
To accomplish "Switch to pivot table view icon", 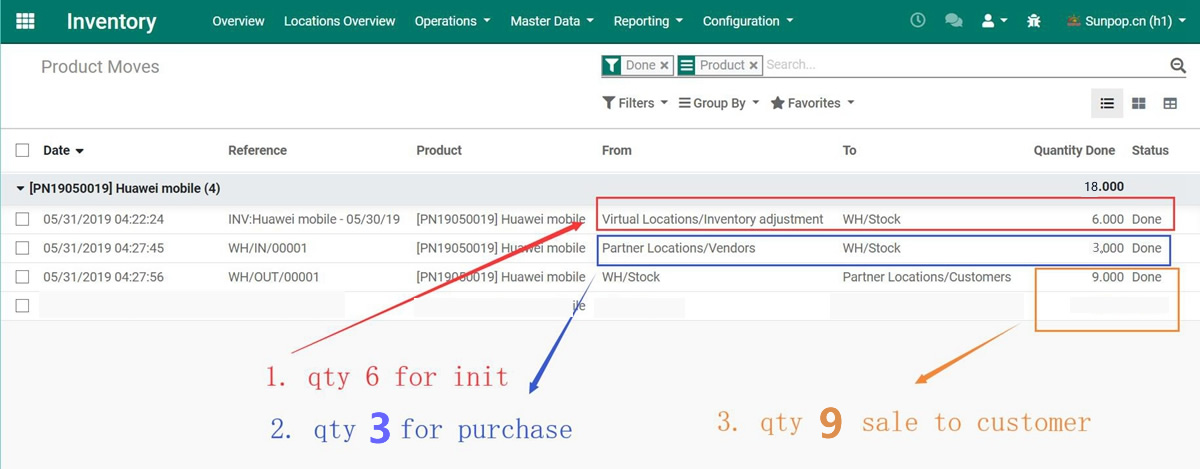I will [x=1170, y=103].
